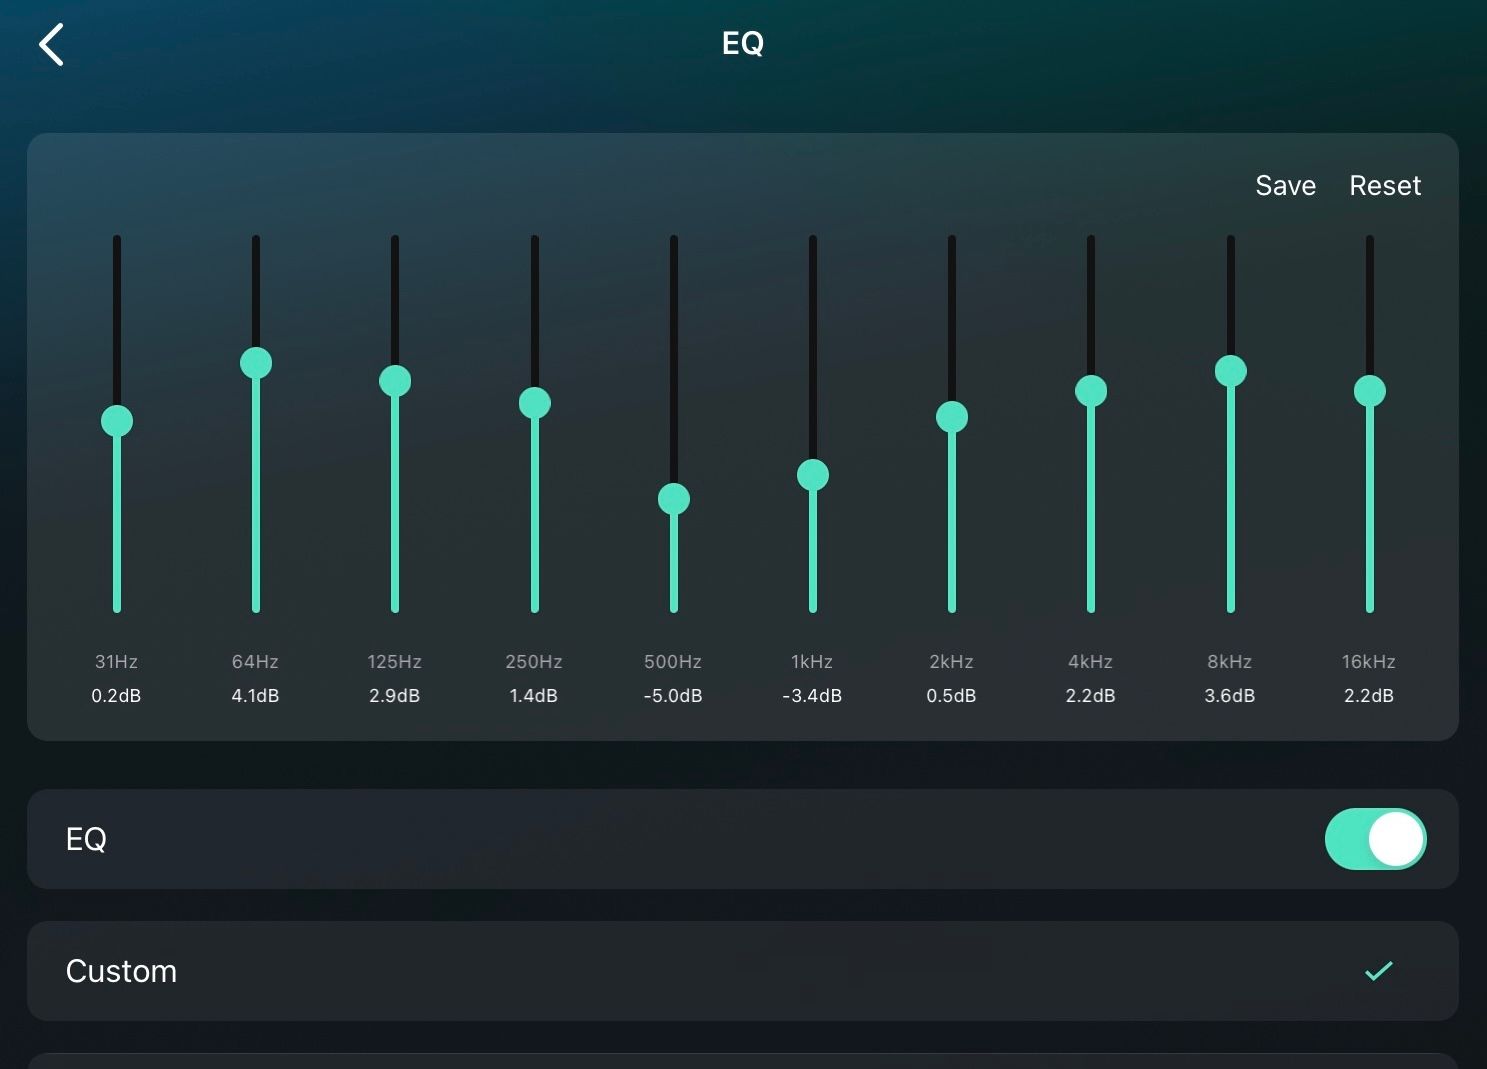Screen dimensions: 1487x1069
Task: Click the 64Hz slider handle
Action: click(256, 363)
